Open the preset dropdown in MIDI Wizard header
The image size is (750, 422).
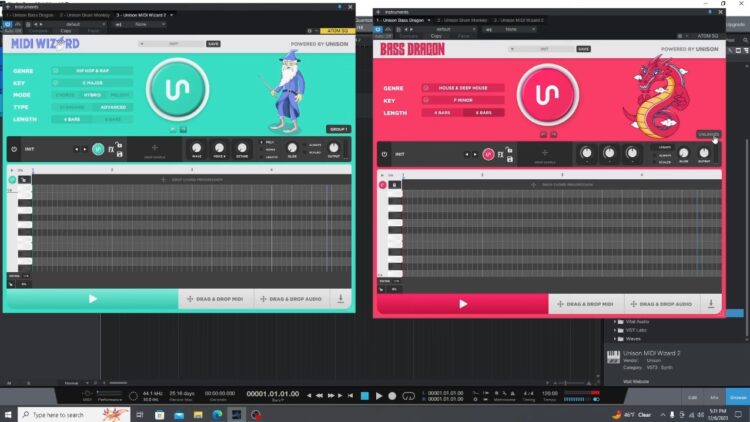tap(172, 44)
